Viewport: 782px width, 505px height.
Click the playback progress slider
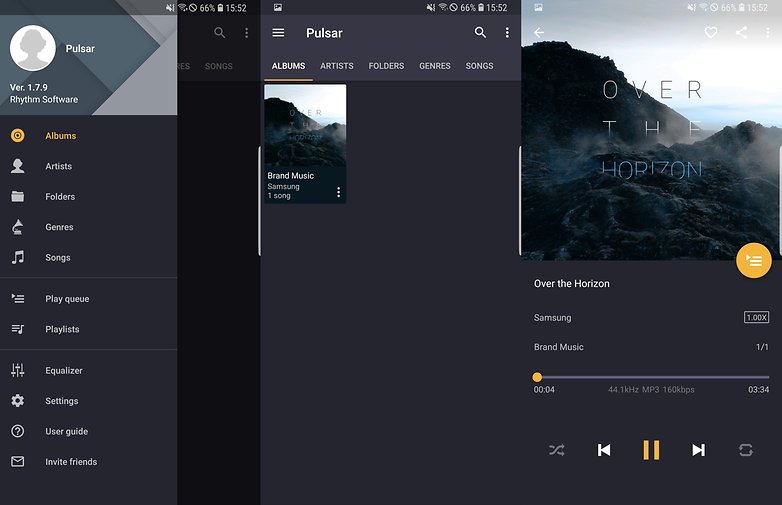coord(651,377)
